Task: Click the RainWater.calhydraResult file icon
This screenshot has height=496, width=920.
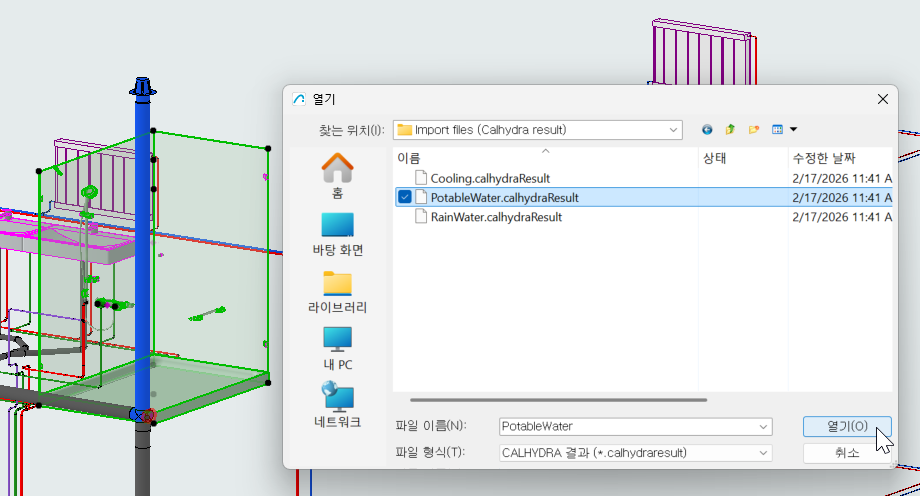Action: pos(421,217)
